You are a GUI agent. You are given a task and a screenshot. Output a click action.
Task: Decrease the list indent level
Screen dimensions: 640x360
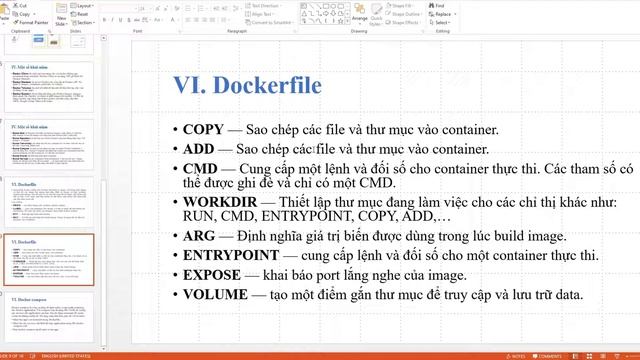pyautogui.click(x=216, y=9)
